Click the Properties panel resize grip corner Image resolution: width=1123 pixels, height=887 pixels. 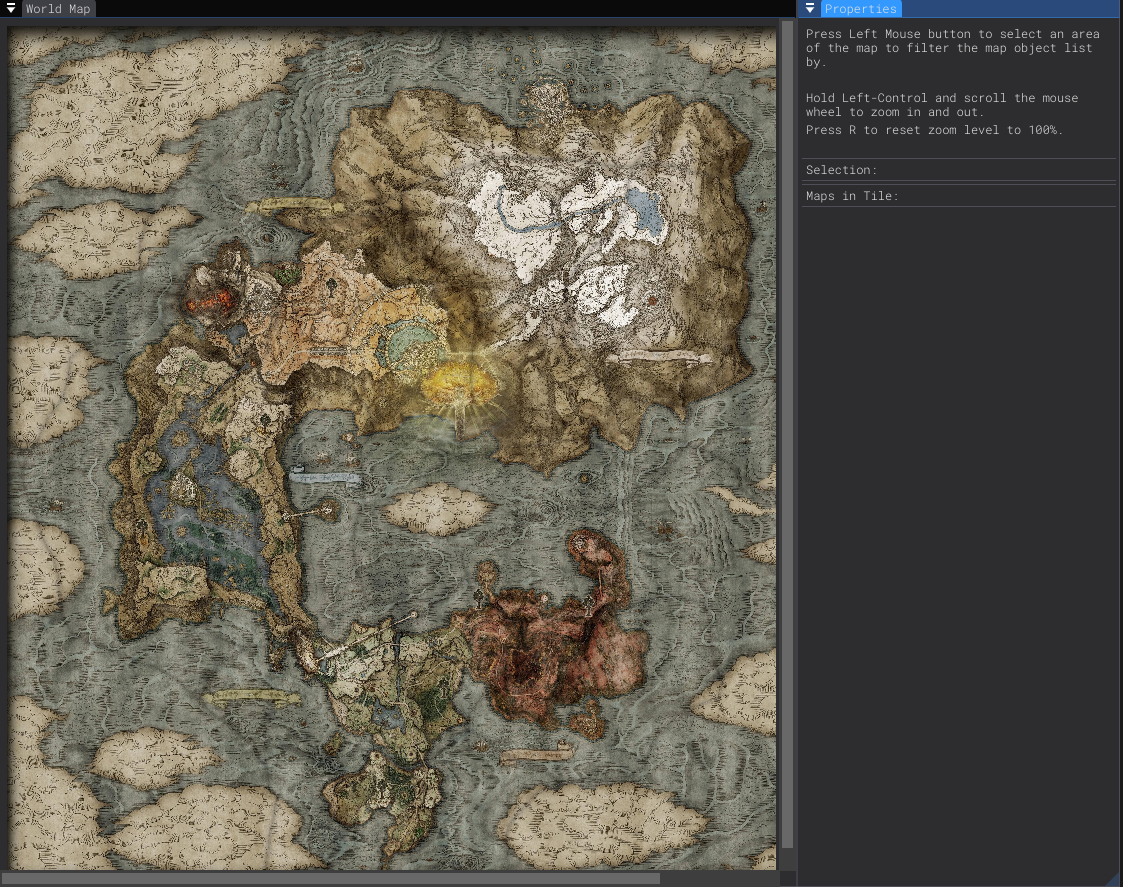tap(1114, 878)
